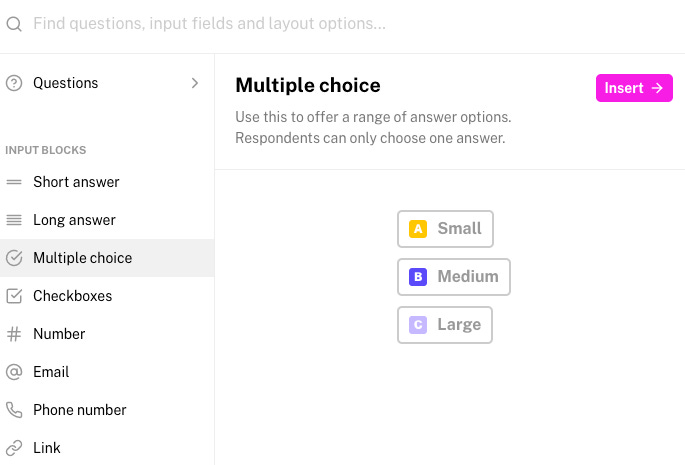
Task: Click the search magnifier icon
Action: [x=14, y=24]
